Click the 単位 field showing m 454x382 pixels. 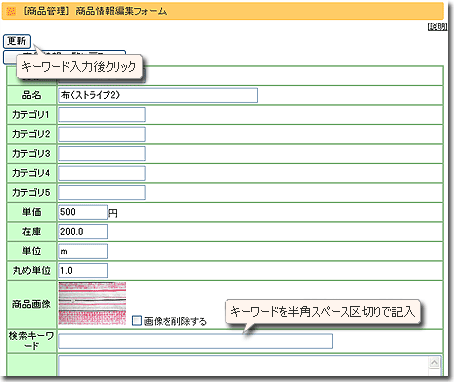click(x=83, y=251)
